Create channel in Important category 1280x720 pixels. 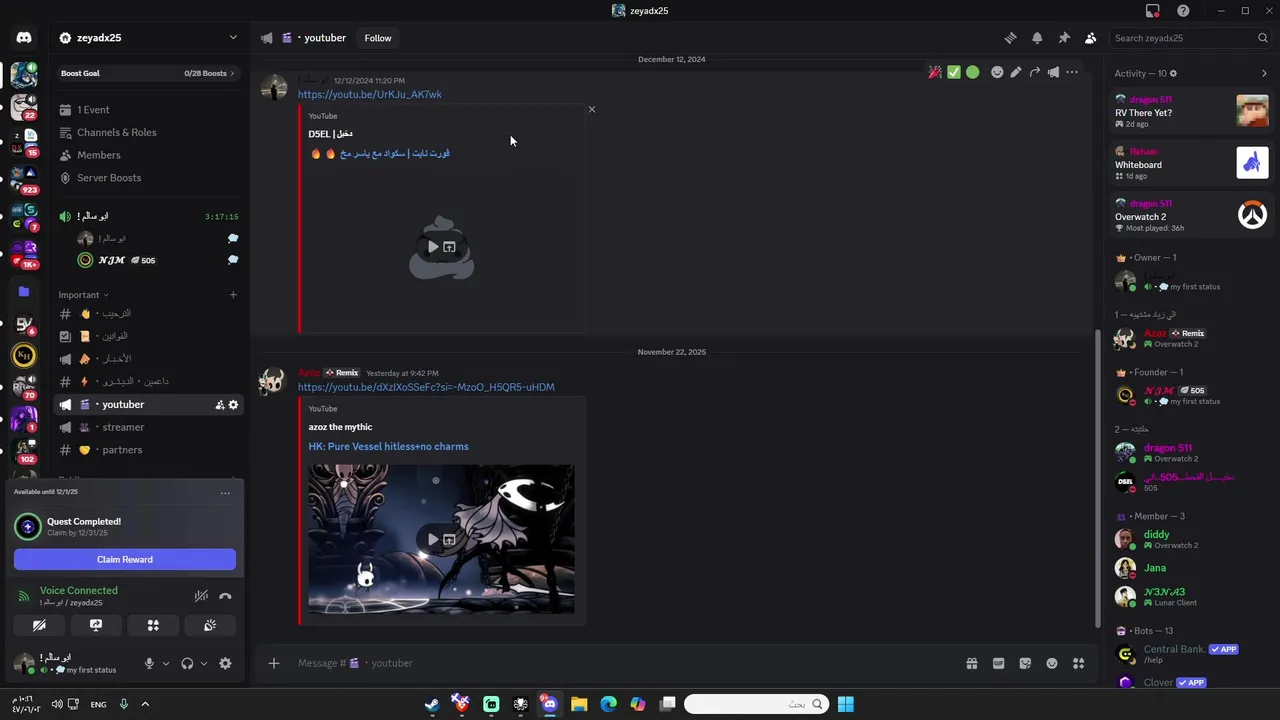click(x=233, y=295)
